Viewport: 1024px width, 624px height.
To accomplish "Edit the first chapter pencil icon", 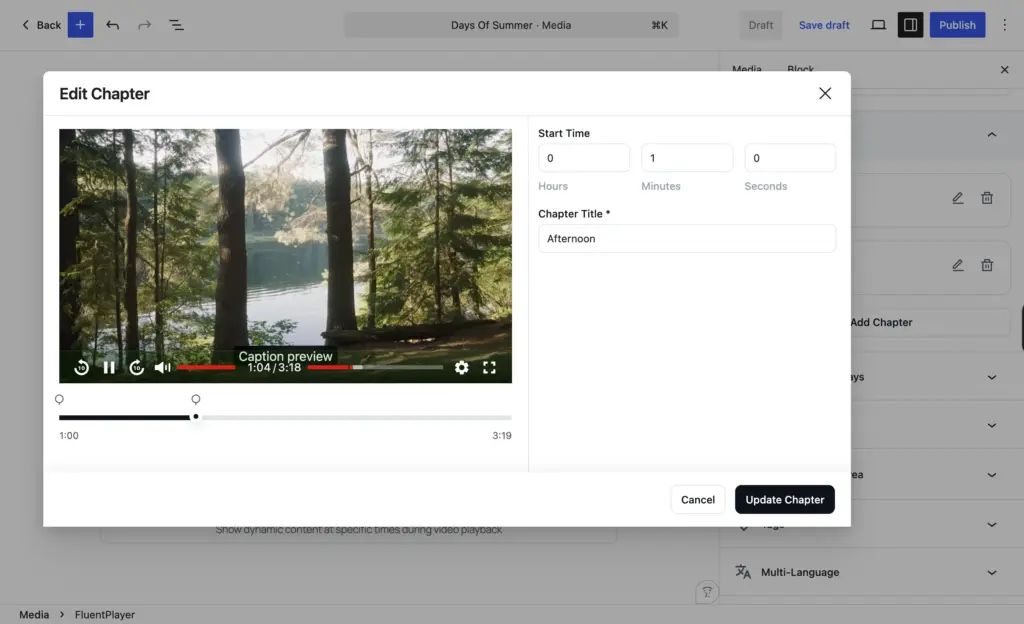I will coord(957,198).
